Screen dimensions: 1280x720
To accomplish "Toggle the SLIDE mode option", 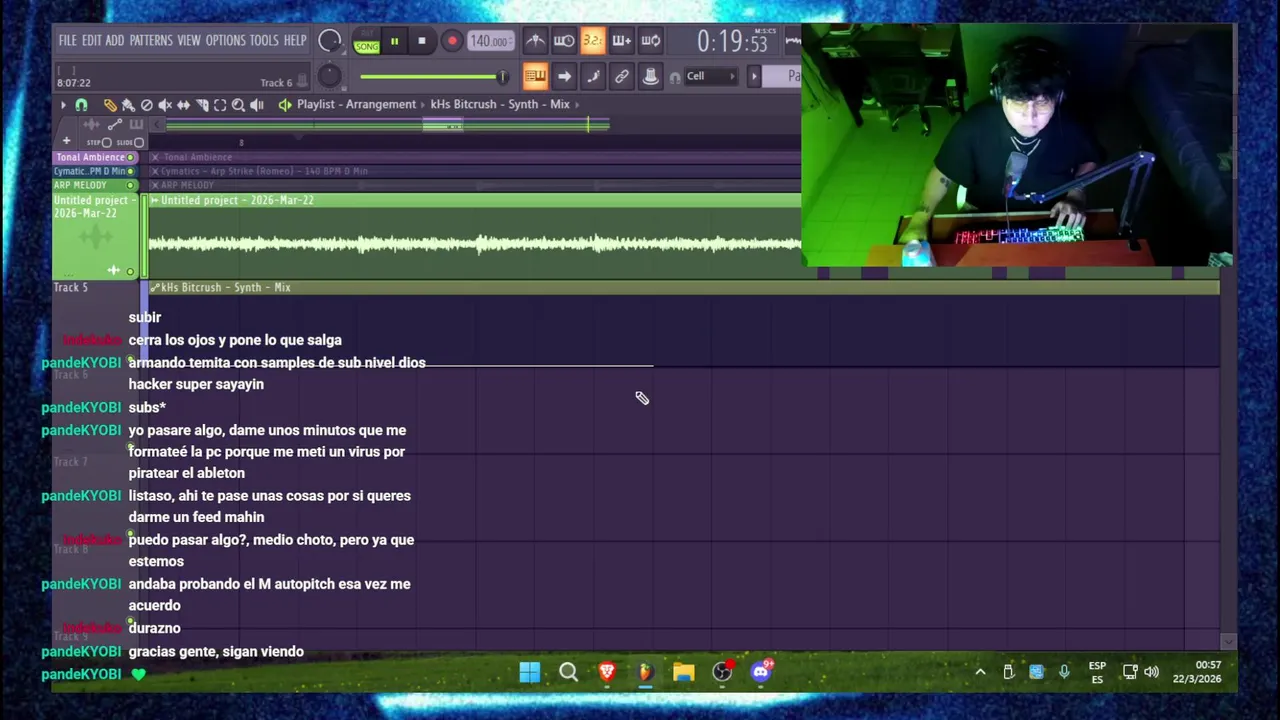I will [x=130, y=142].
